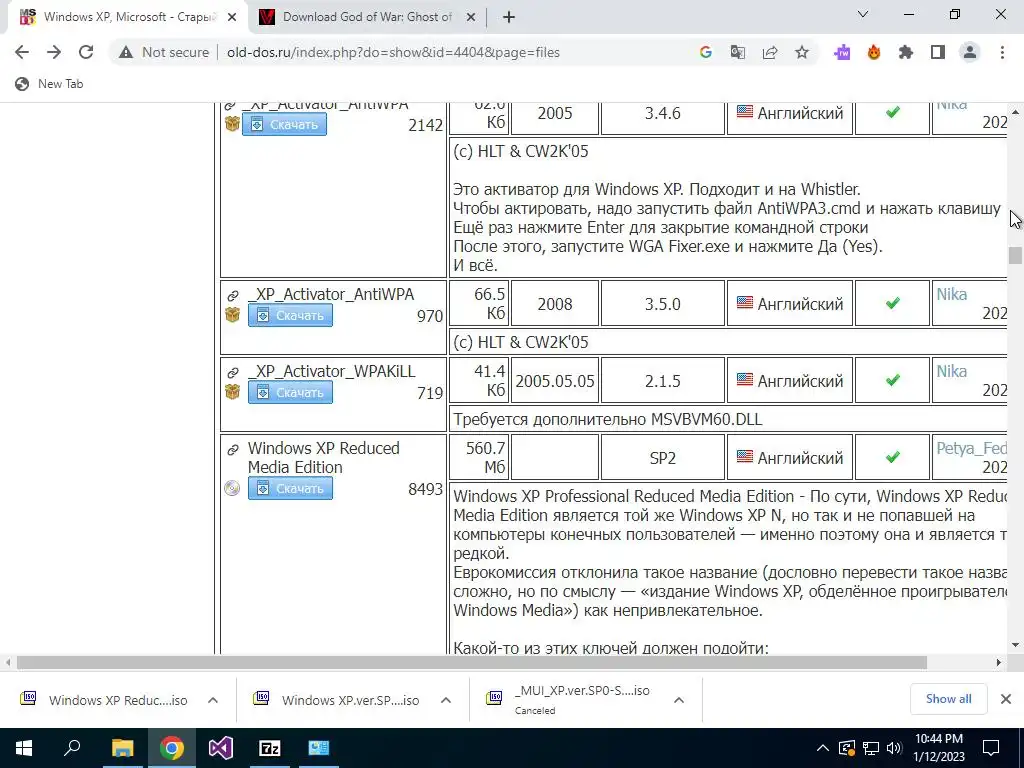Screen dimensions: 1024x768
Task: Download Windows XP Reduced Media Edition
Action: tap(290, 488)
